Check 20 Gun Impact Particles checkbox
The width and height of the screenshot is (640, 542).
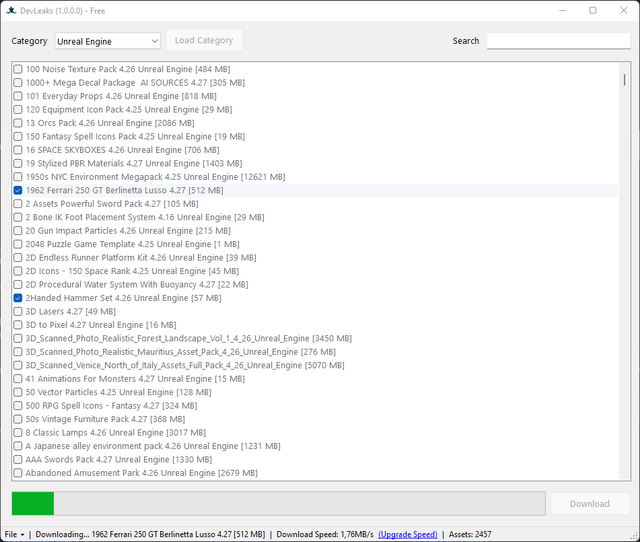tap(18, 231)
